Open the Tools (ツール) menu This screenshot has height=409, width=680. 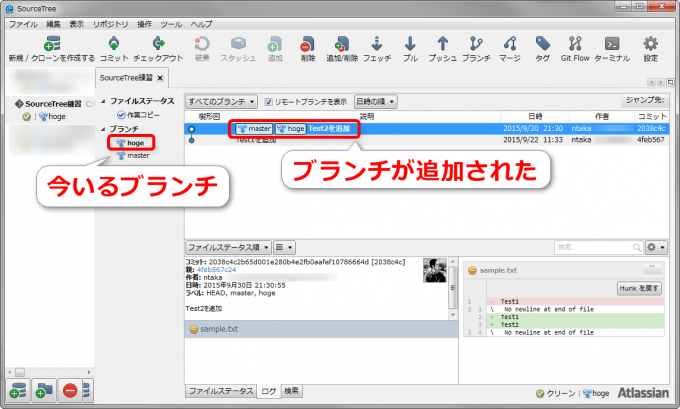click(171, 24)
